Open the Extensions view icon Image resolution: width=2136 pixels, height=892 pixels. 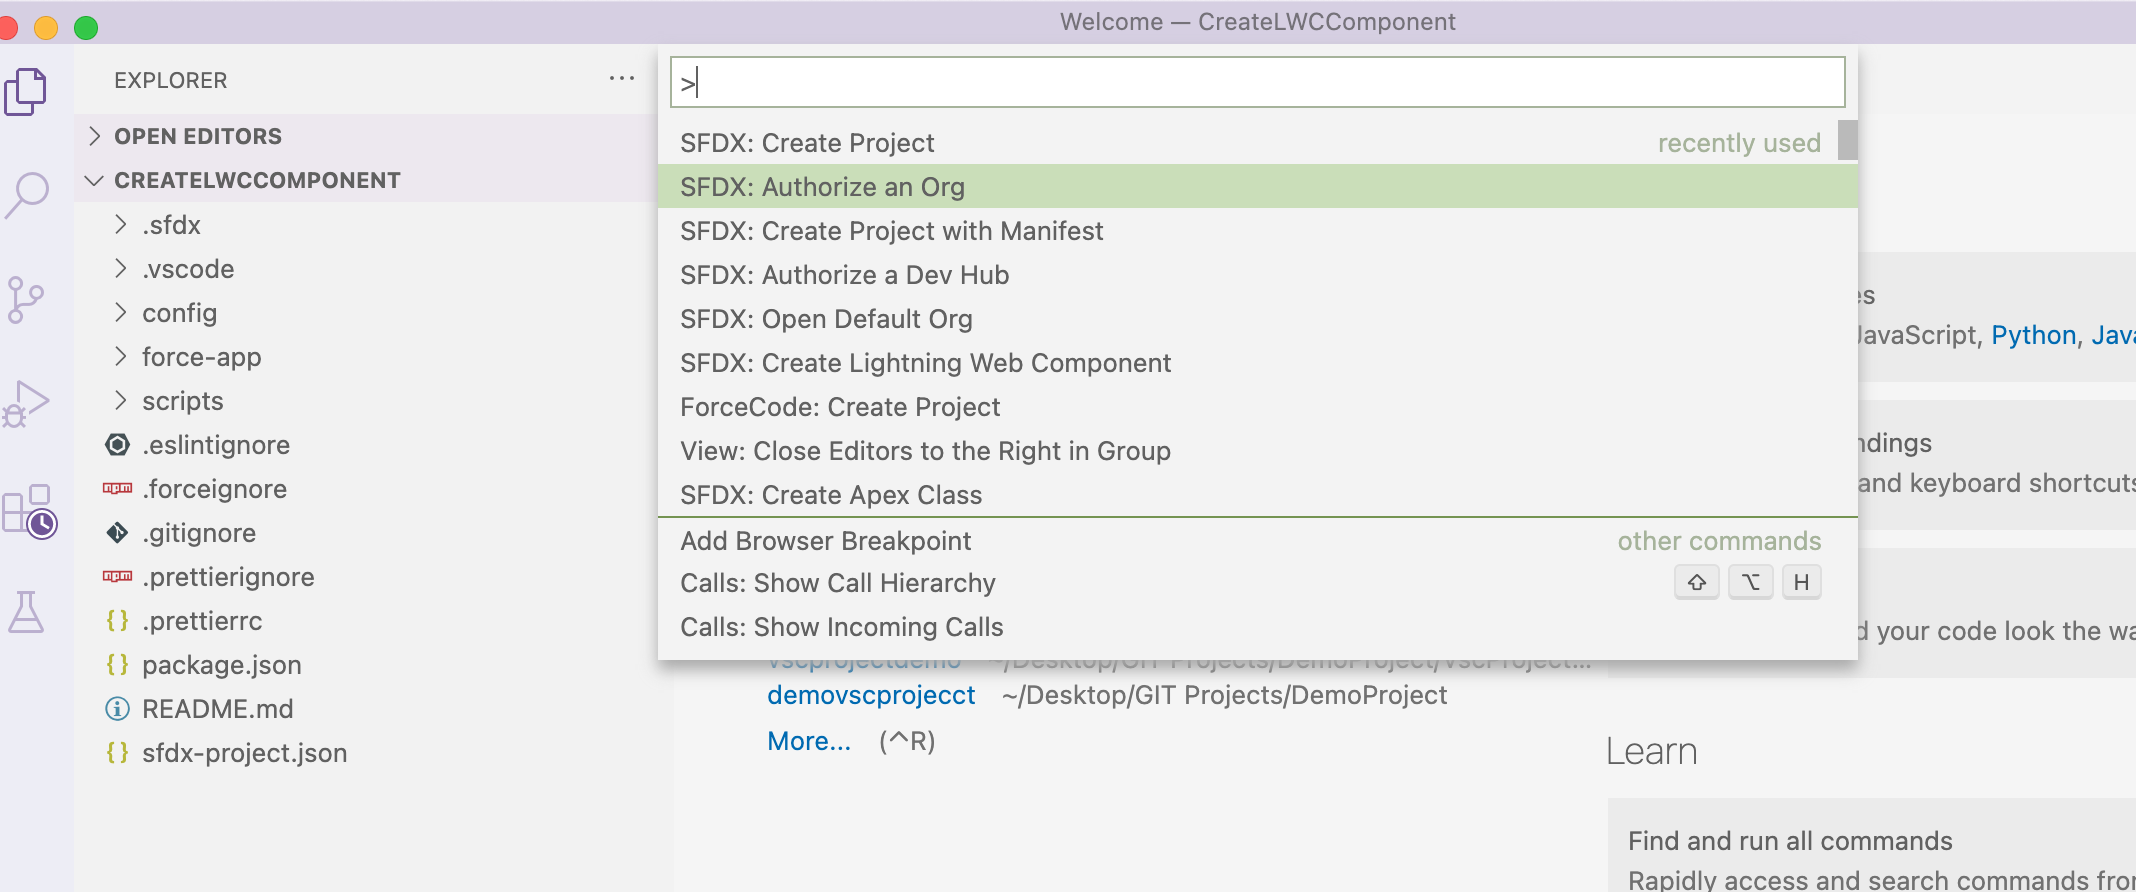coord(29,511)
